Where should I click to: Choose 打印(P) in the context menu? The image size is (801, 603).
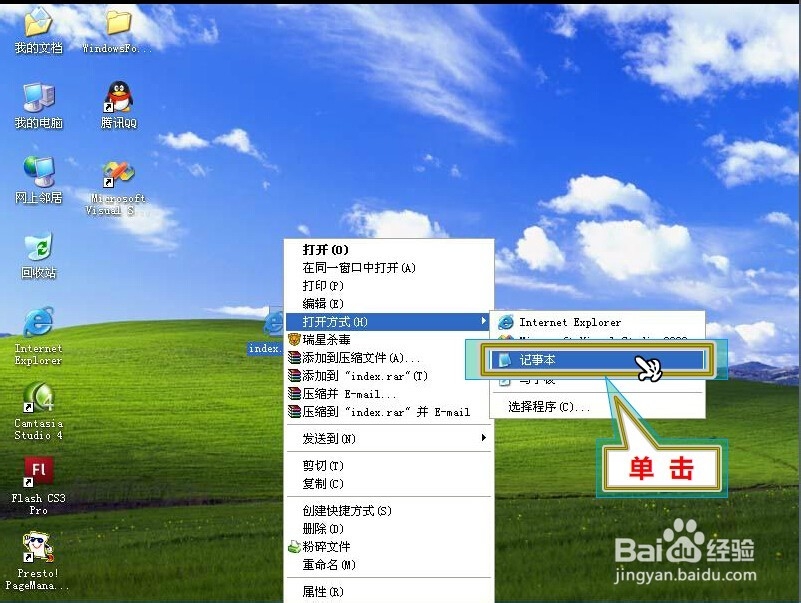tap(389, 285)
